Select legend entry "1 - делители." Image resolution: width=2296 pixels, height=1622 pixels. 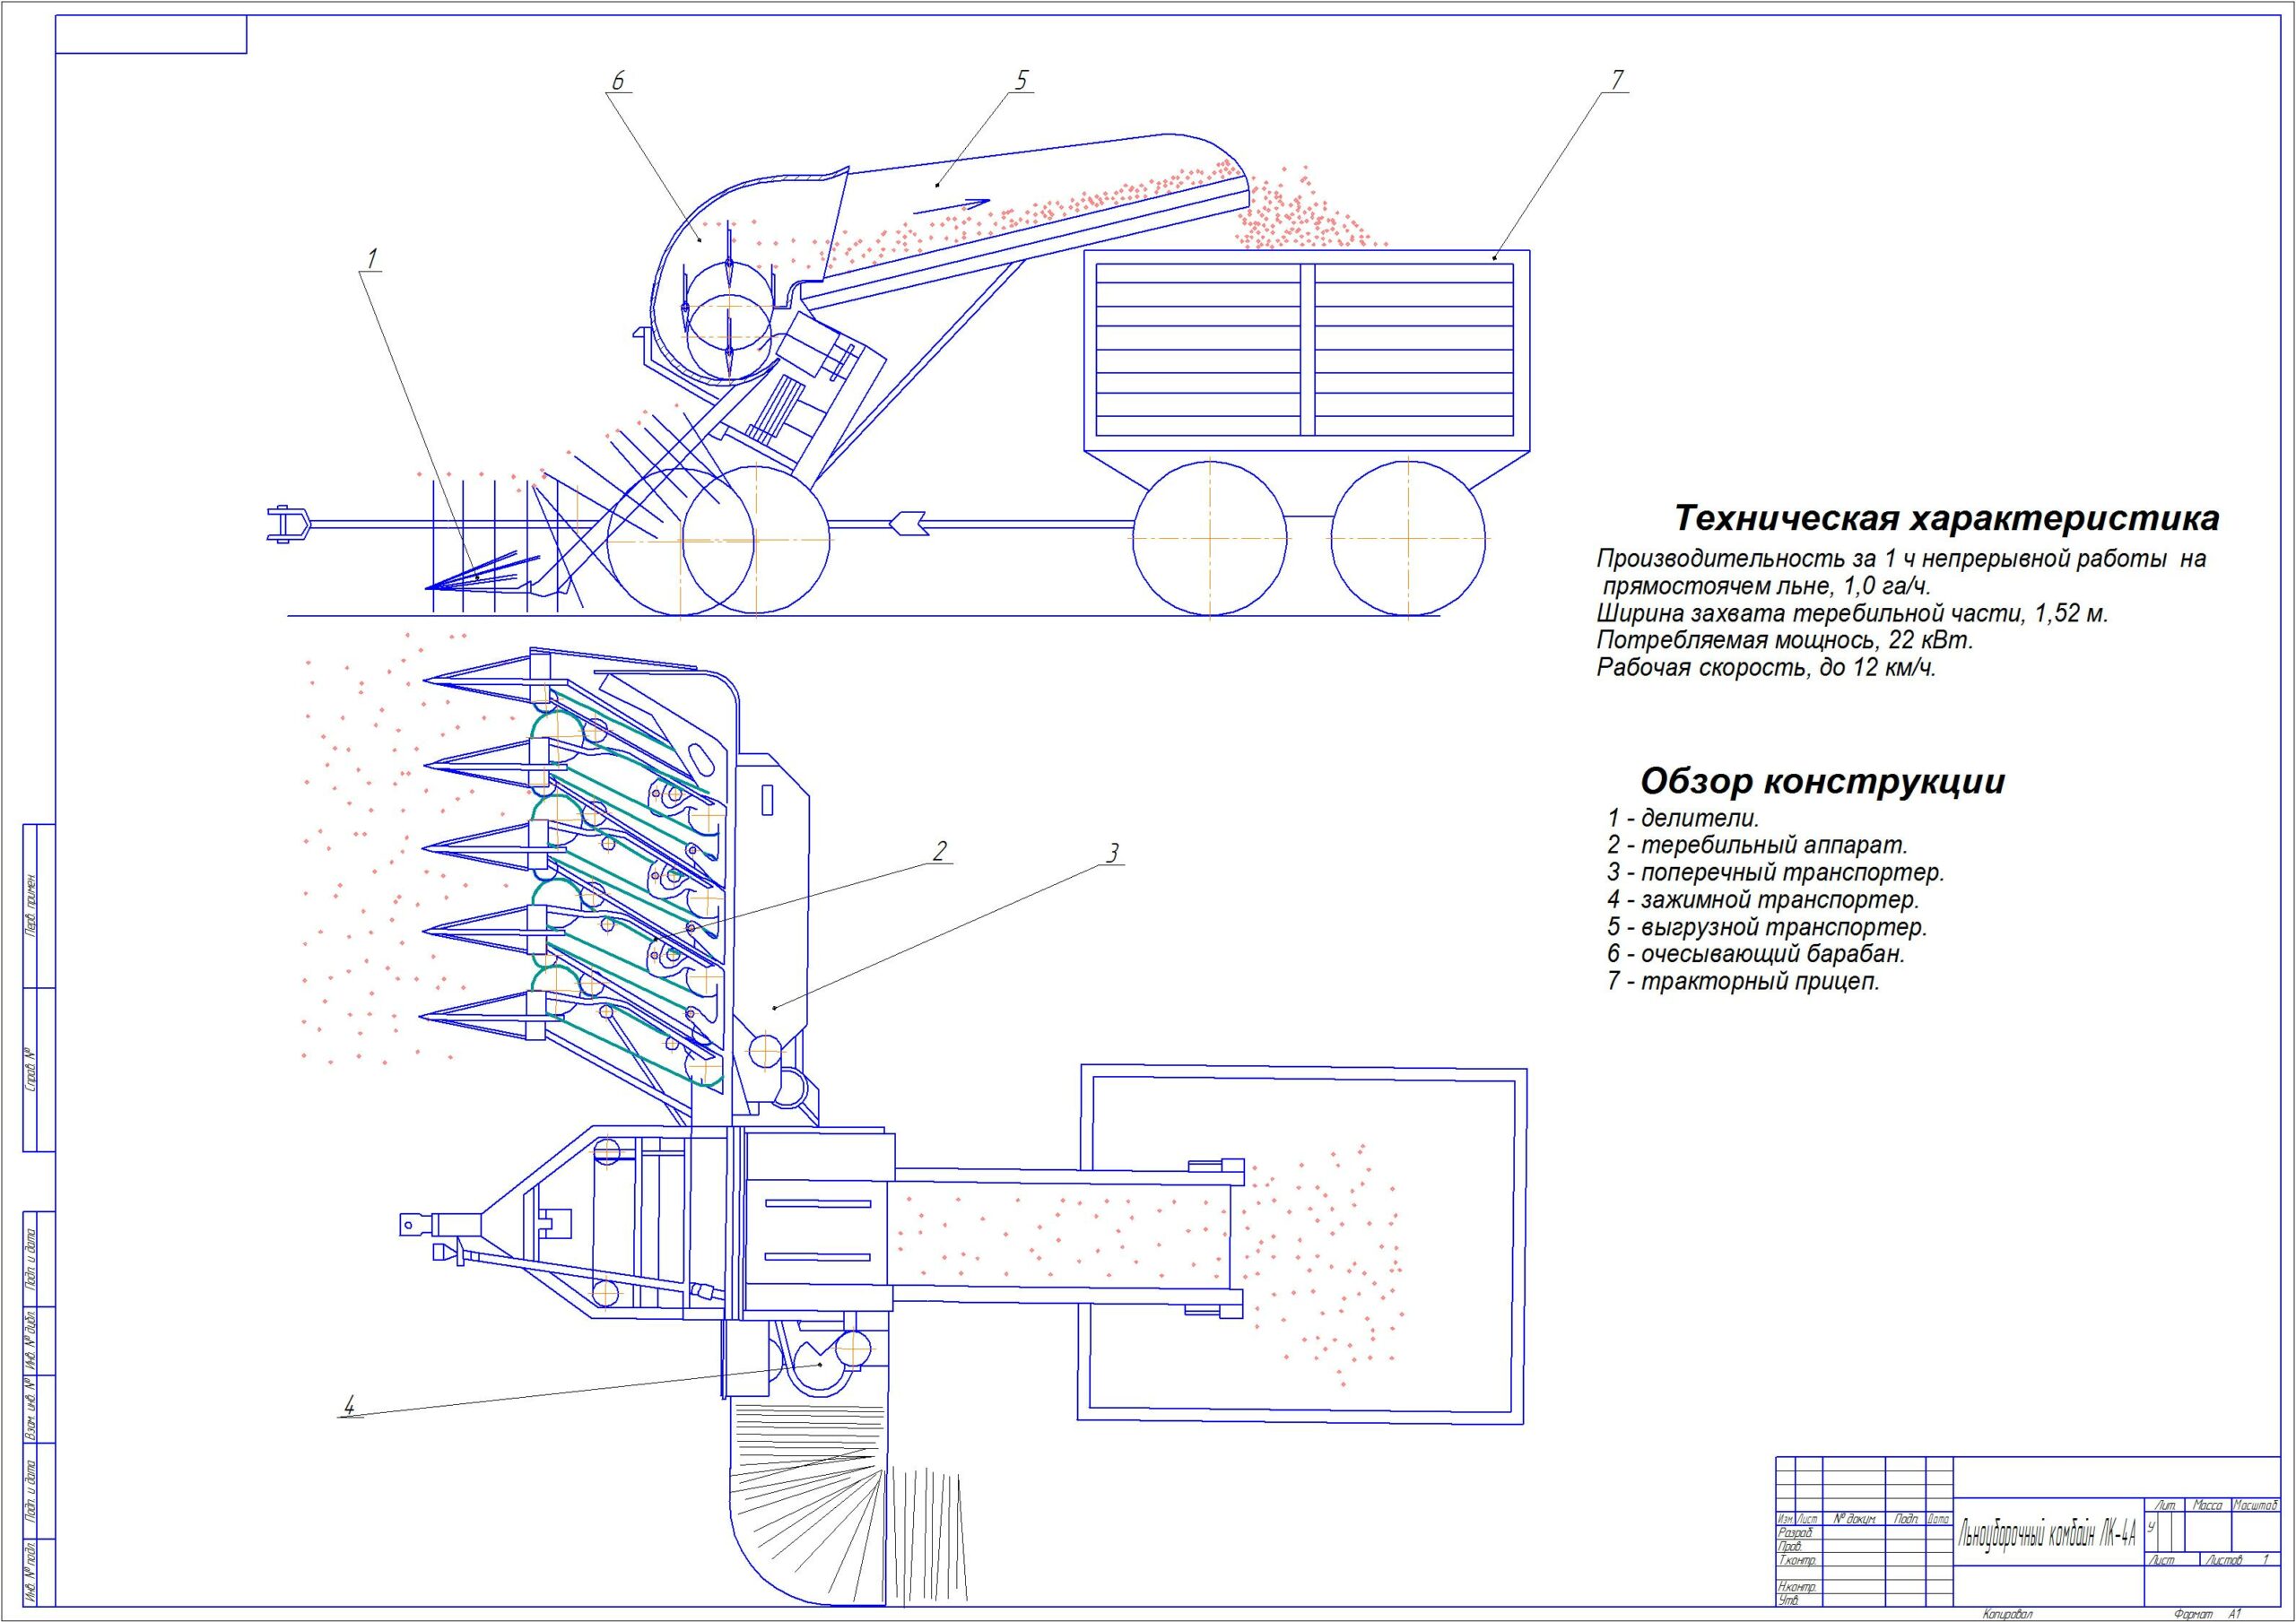[1683, 818]
